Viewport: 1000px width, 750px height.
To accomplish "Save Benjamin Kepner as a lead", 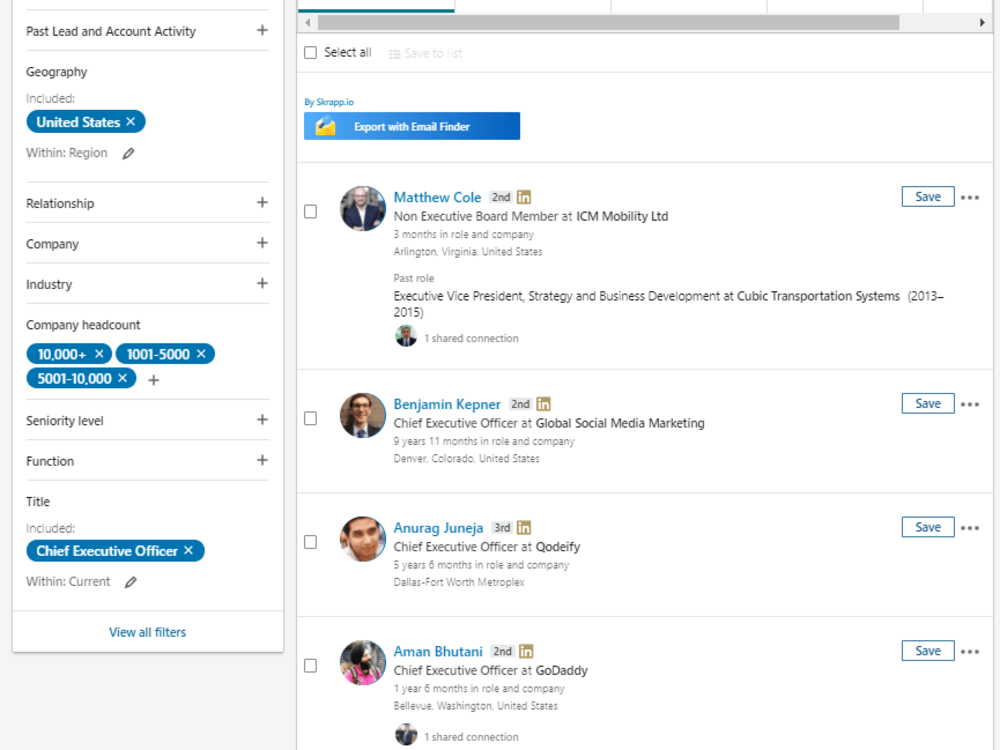I will (x=928, y=404).
